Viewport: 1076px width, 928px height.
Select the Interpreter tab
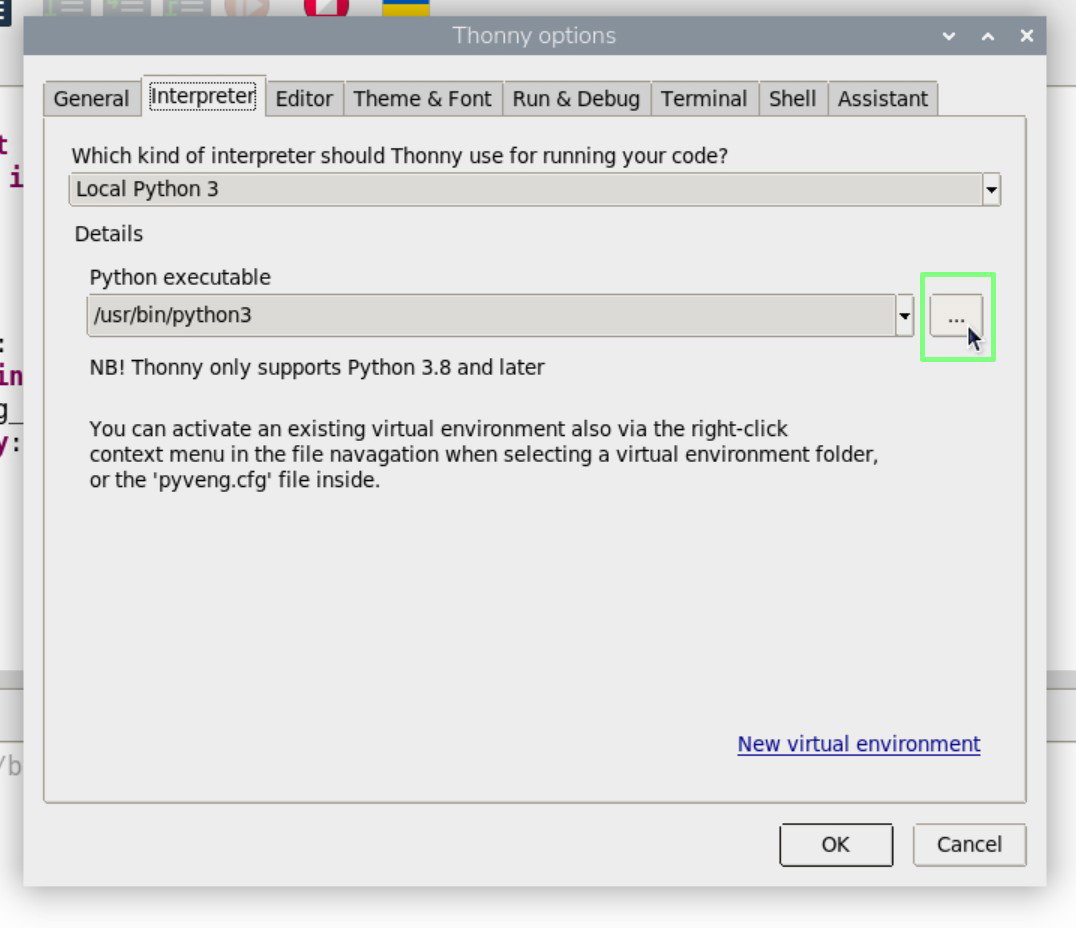click(203, 96)
